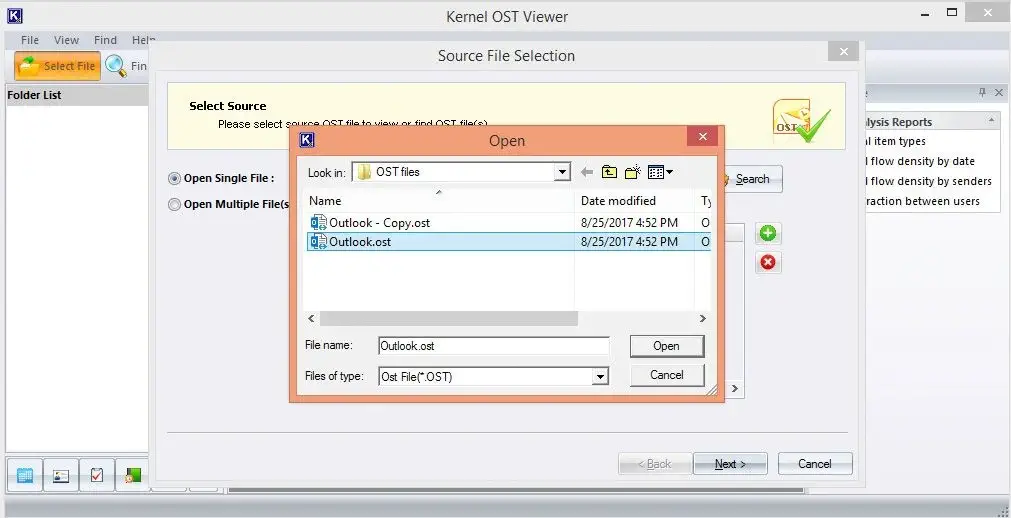This screenshot has width=1011, height=518.
Task: Click interaction between users report
Action: [x=923, y=201]
